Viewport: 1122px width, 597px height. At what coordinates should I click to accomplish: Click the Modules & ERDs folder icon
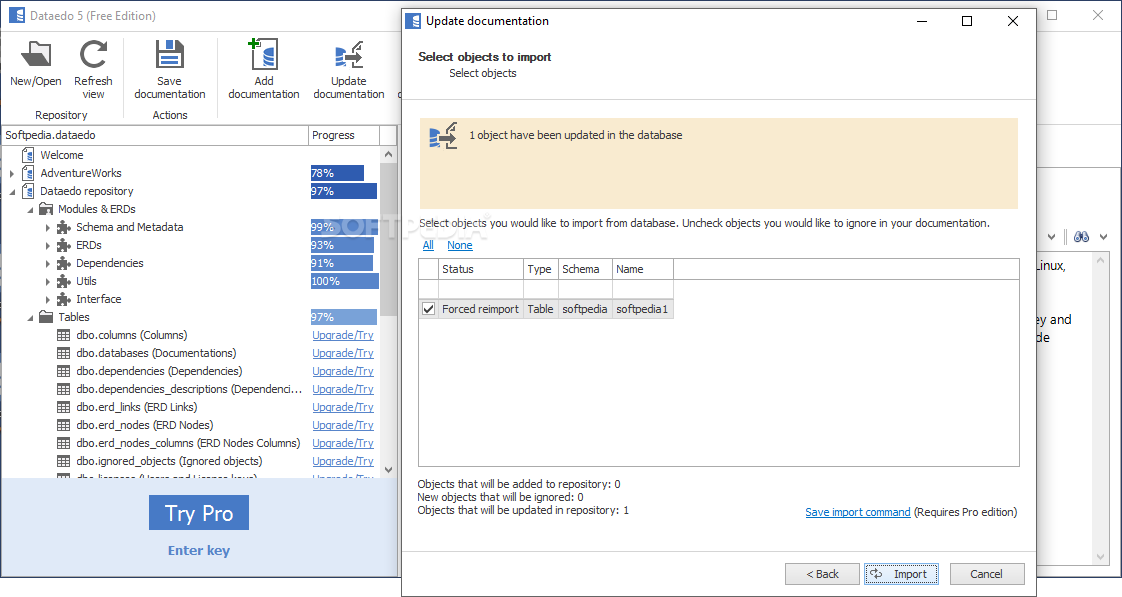(x=46, y=209)
